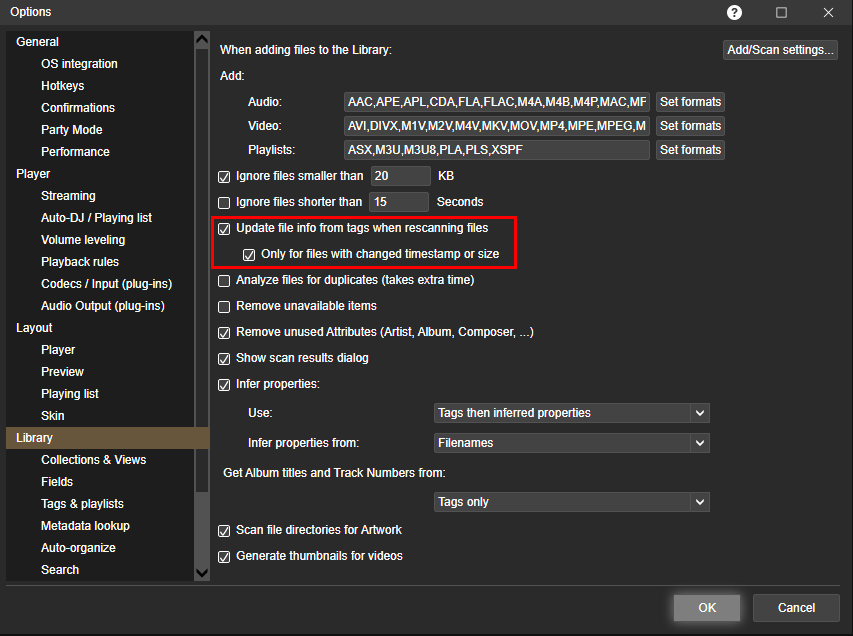Viewport: 853px width, 636px height.
Task: Toggle Analyze files for duplicates checkbox
Action: (224, 280)
